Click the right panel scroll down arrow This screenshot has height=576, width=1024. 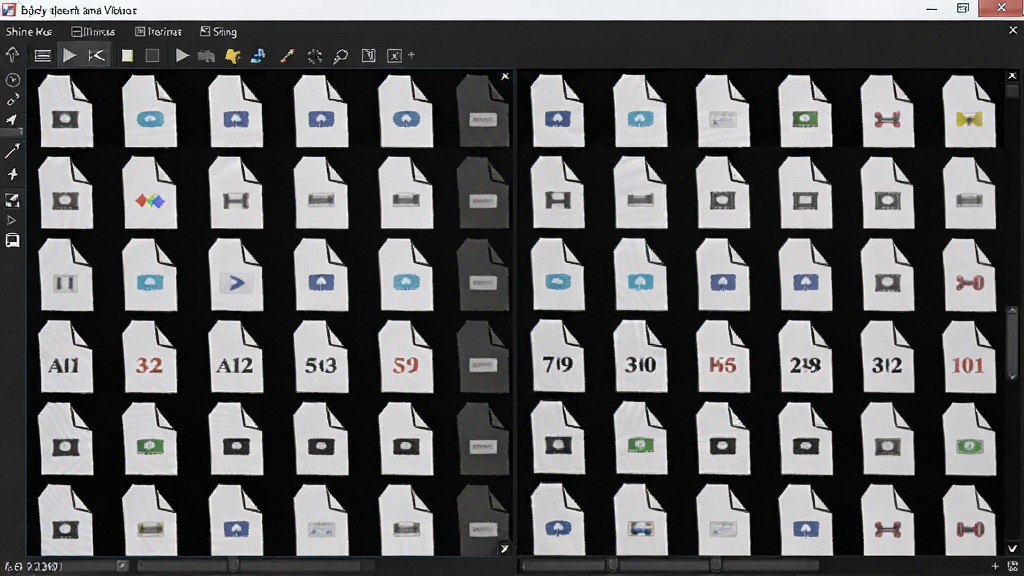pos(1012,549)
